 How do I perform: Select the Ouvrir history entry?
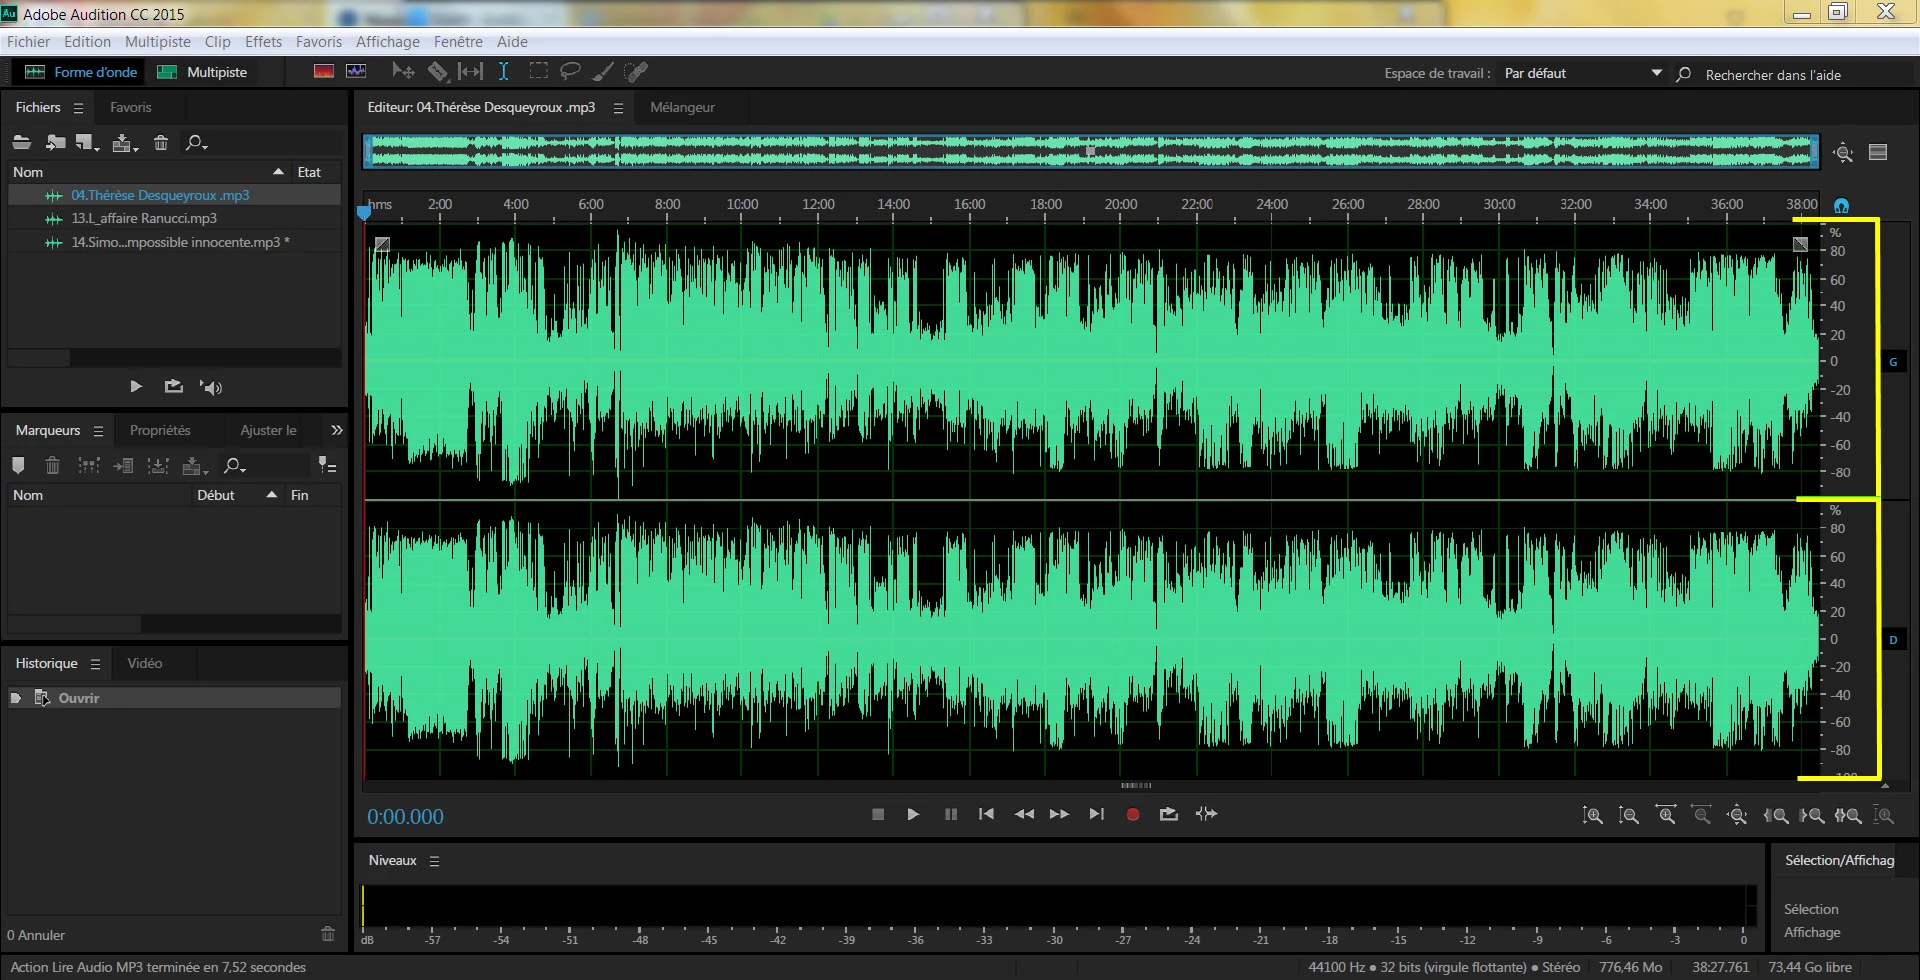coord(174,698)
